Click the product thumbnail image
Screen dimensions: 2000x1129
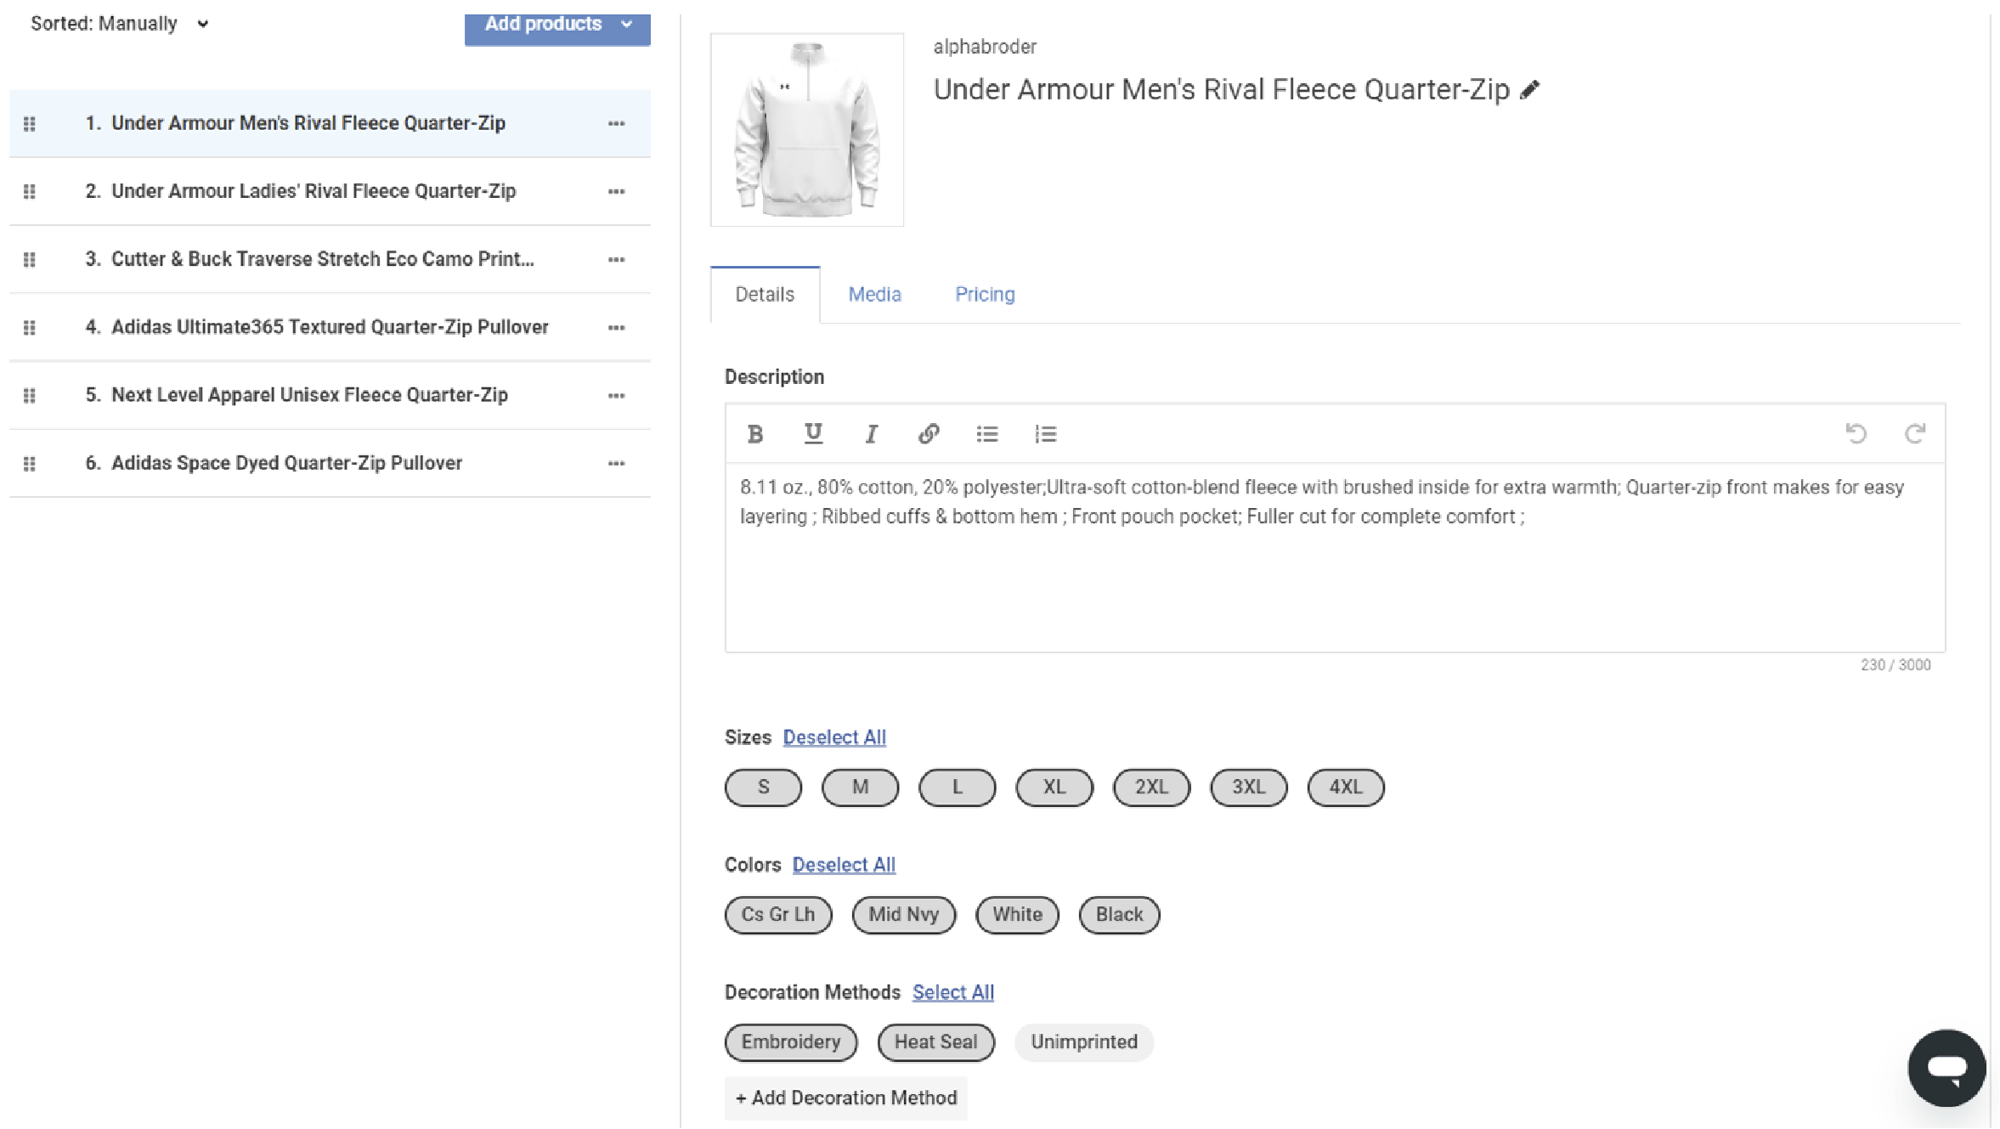click(x=807, y=130)
